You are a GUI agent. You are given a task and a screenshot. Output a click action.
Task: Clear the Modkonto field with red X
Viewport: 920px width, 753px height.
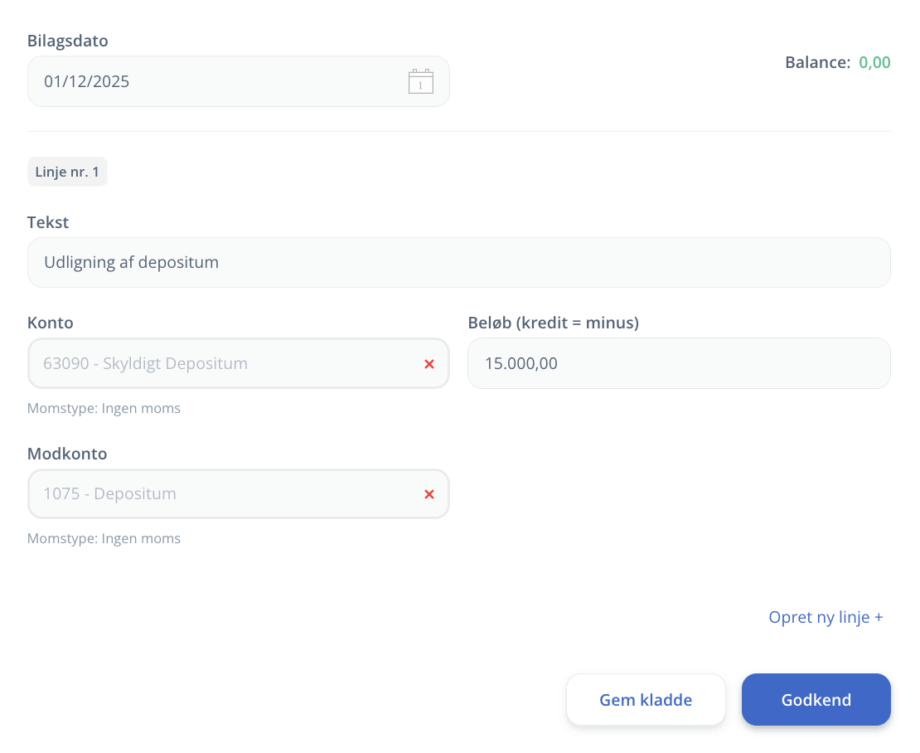pos(429,494)
